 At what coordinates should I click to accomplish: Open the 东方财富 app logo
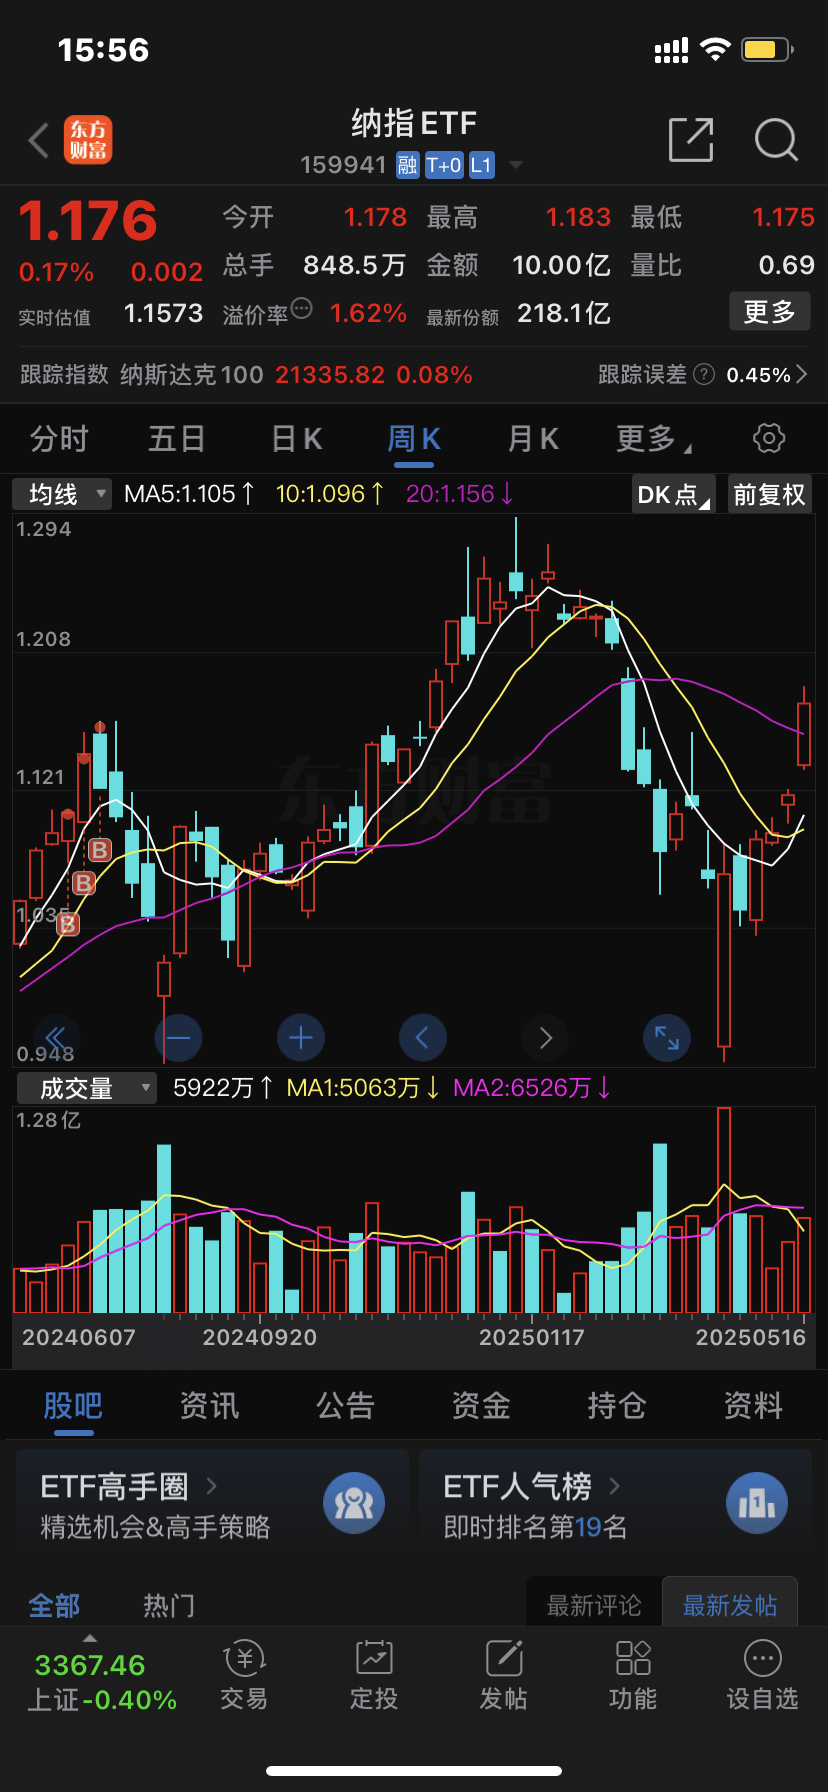tap(88, 140)
